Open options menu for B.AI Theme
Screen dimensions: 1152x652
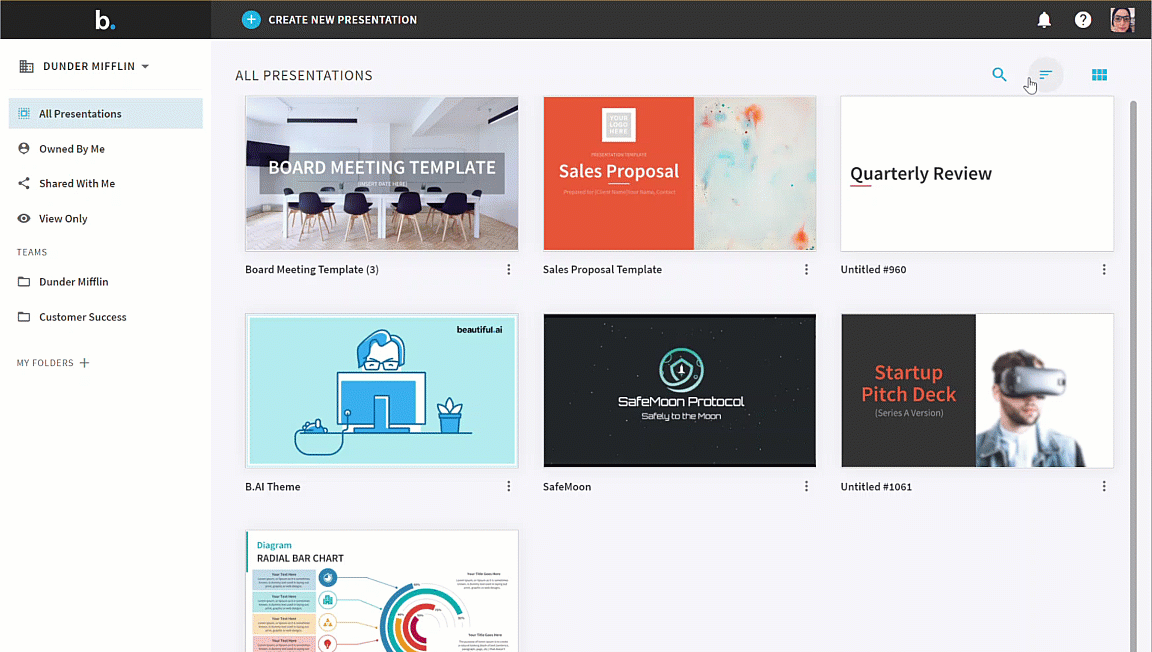(508, 487)
